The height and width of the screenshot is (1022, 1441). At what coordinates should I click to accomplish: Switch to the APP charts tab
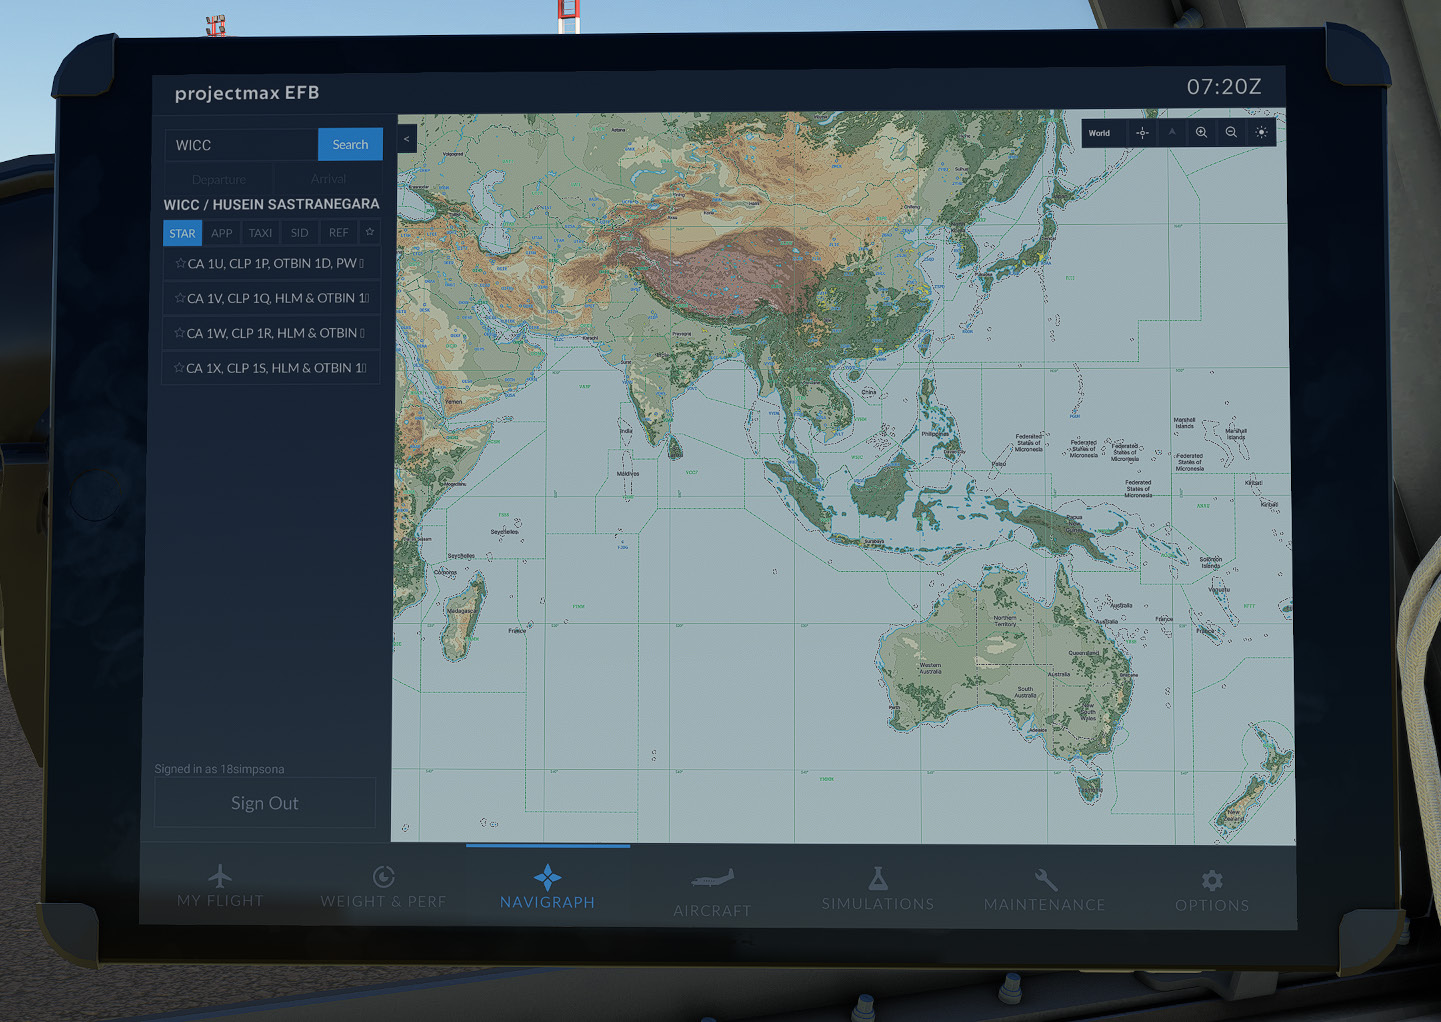pyautogui.click(x=221, y=233)
